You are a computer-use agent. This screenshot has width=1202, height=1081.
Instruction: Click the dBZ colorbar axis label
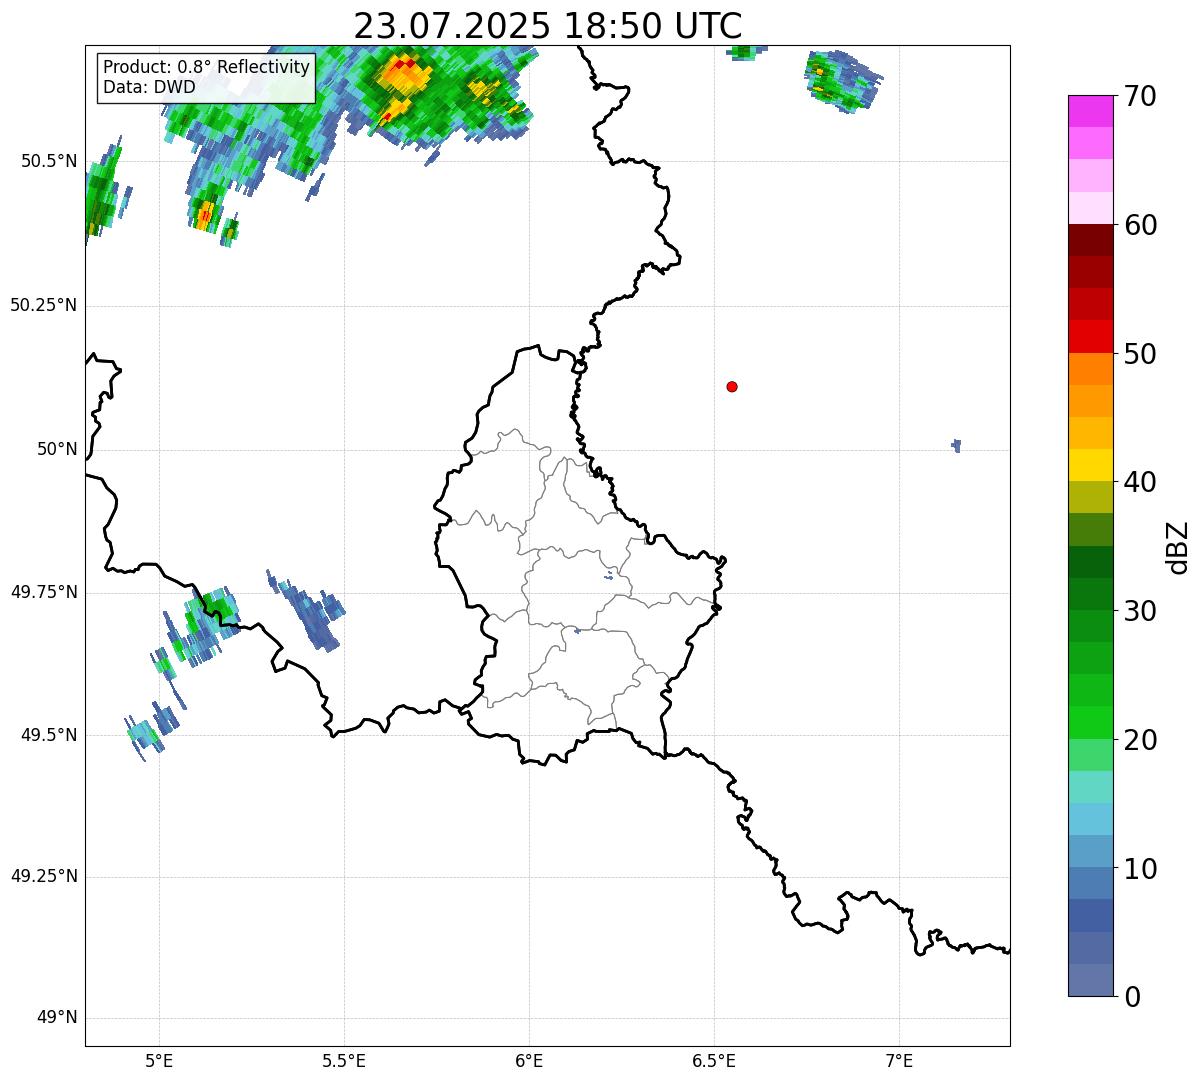pyautogui.click(x=1178, y=547)
